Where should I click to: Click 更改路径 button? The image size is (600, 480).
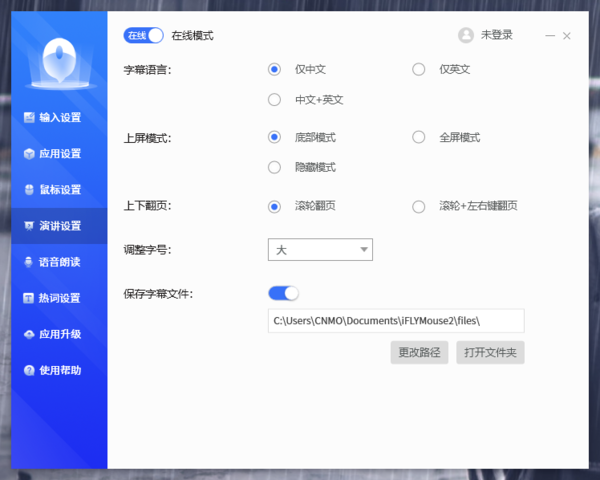419,353
